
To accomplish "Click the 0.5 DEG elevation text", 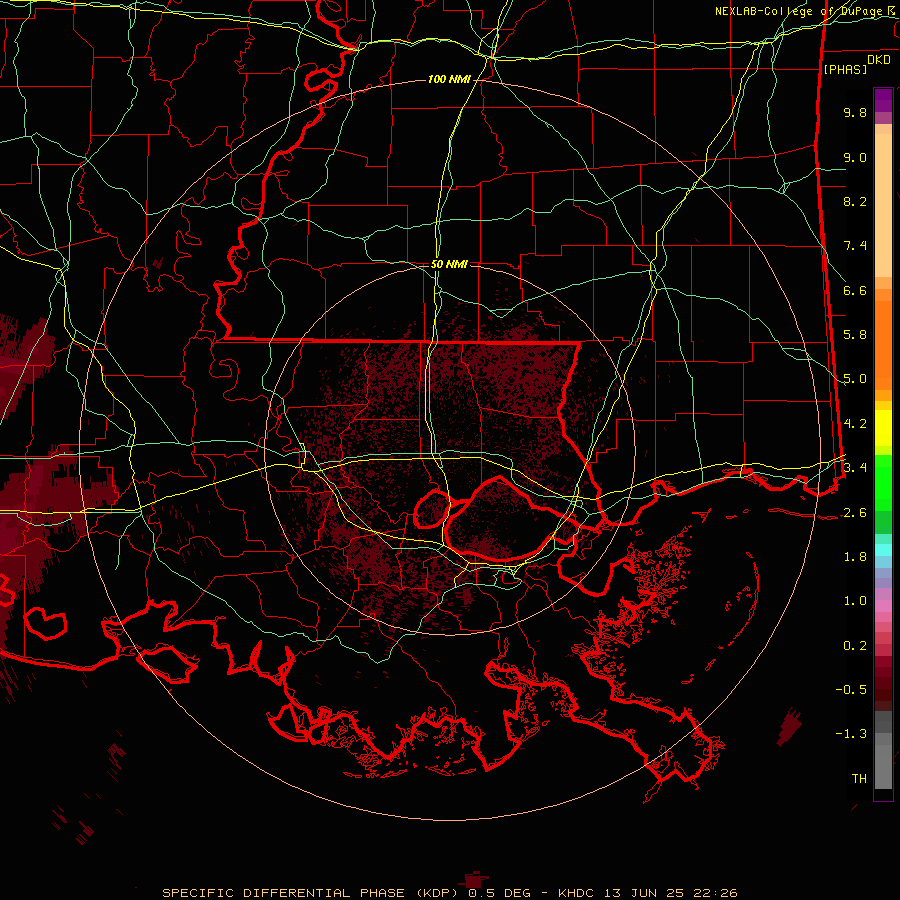I will click(503, 893).
